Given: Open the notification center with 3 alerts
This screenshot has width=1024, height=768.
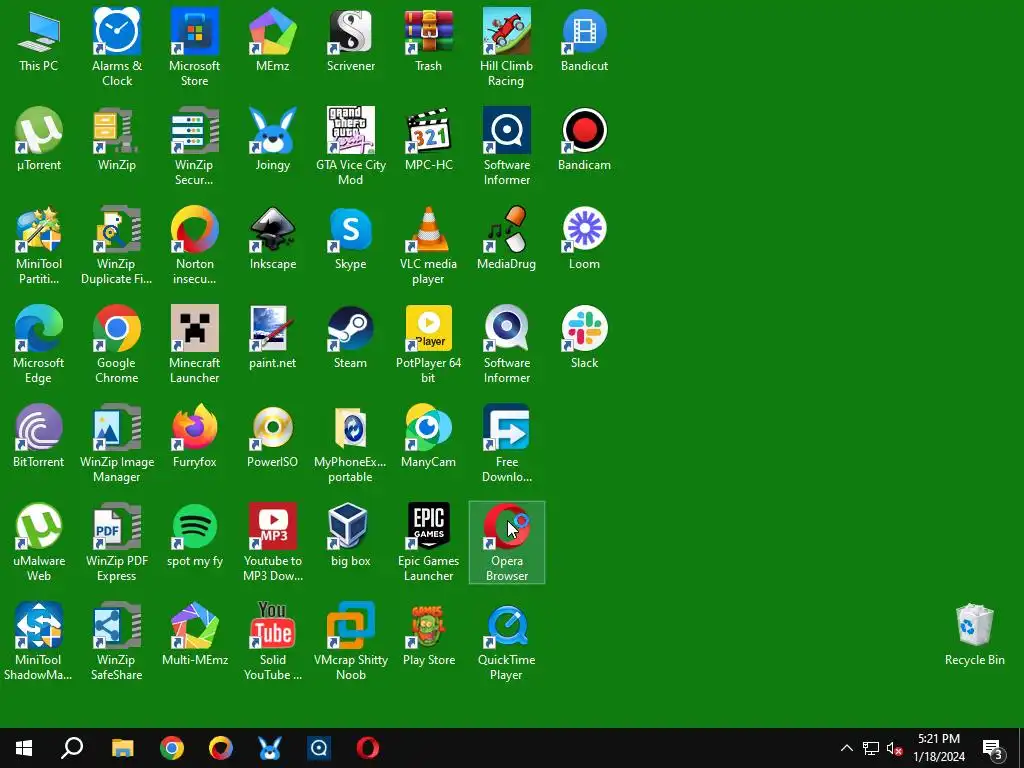Looking at the screenshot, I should (x=993, y=748).
